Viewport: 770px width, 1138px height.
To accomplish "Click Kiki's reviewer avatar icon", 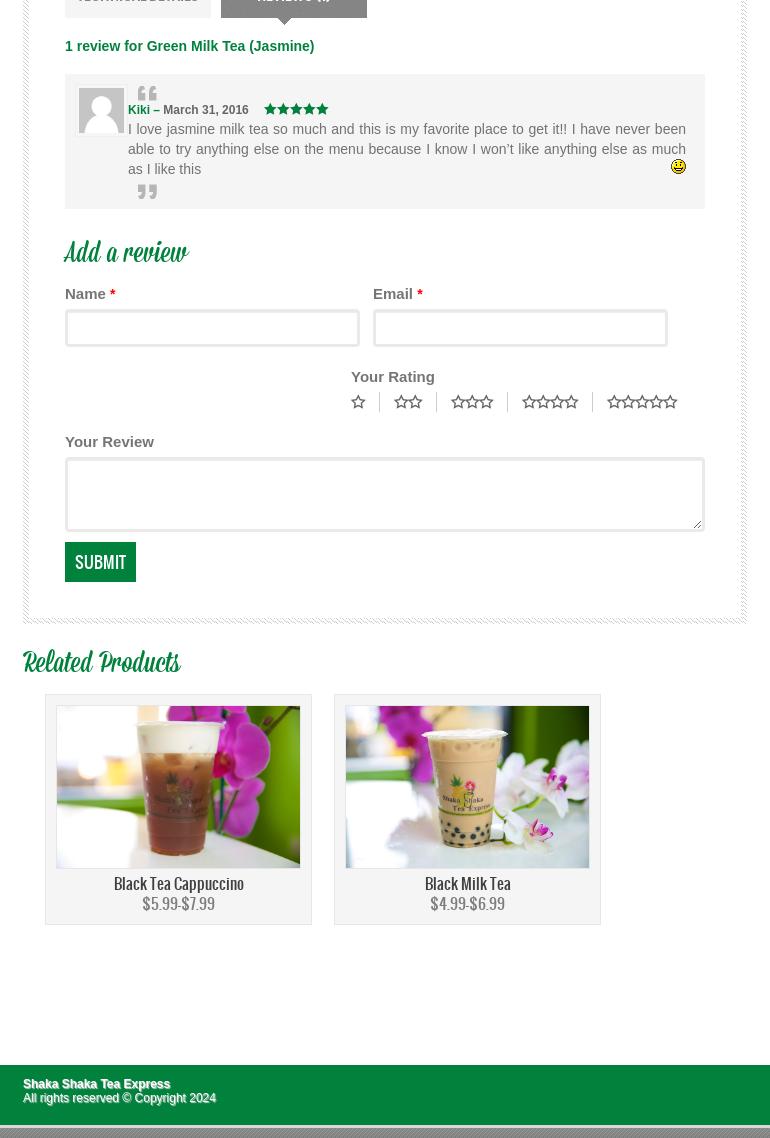I will [101, 110].
